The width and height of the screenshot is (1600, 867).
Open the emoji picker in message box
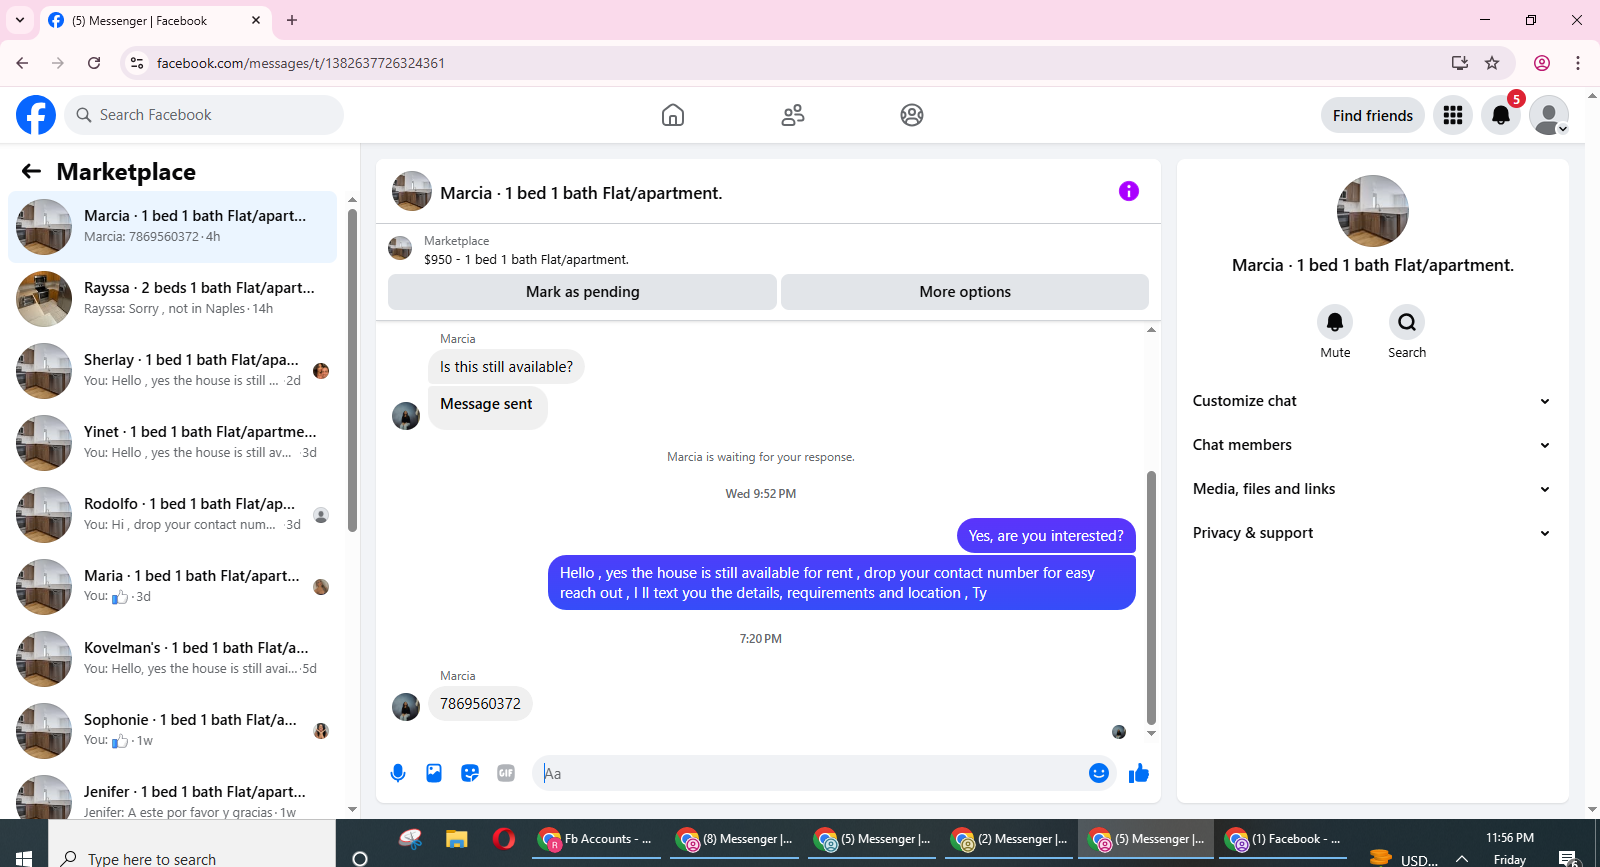[x=1099, y=773]
